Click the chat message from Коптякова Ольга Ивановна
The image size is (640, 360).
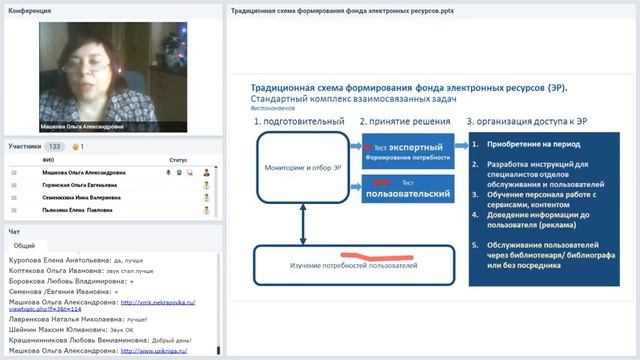(81, 271)
